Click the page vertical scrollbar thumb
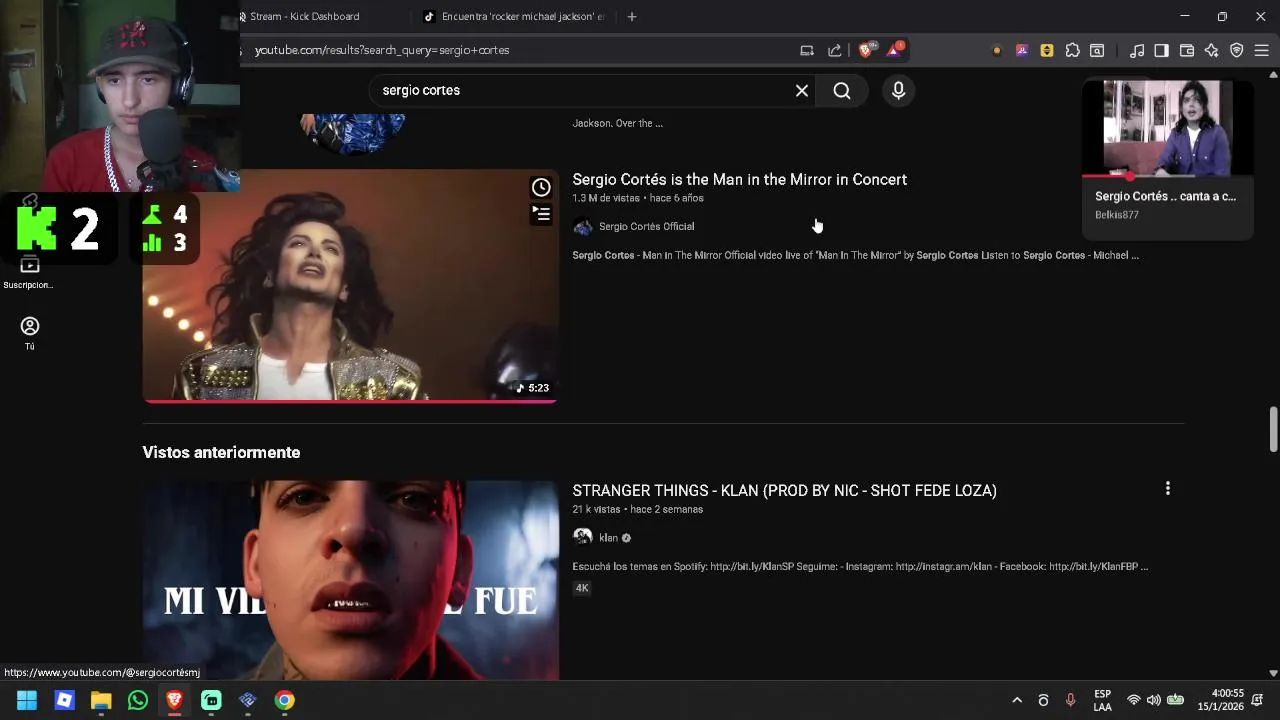The image size is (1280, 720). [x=1273, y=429]
